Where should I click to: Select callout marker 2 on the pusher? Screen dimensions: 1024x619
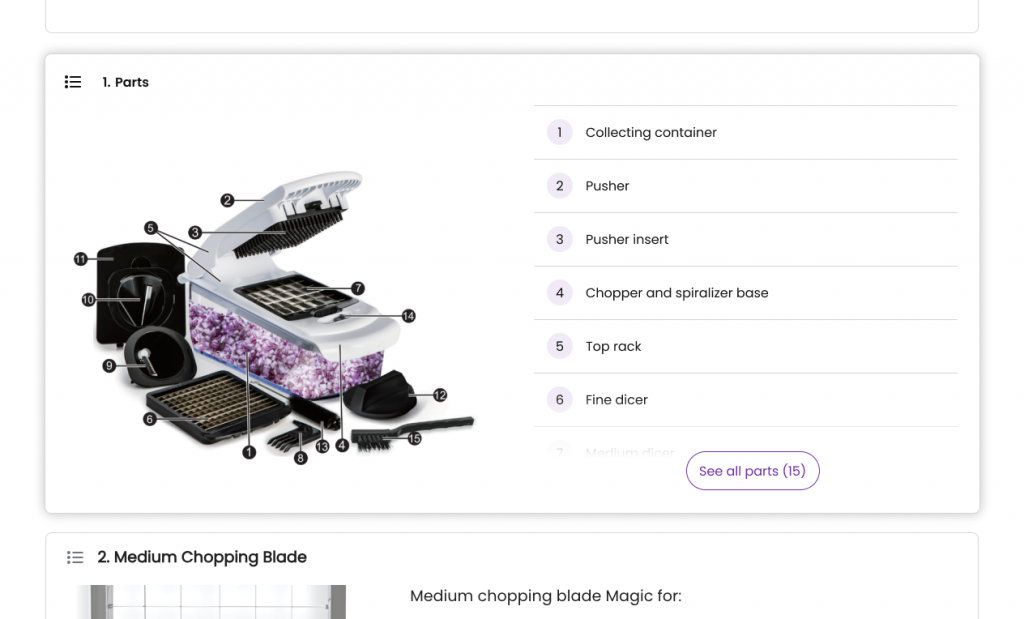pos(227,200)
